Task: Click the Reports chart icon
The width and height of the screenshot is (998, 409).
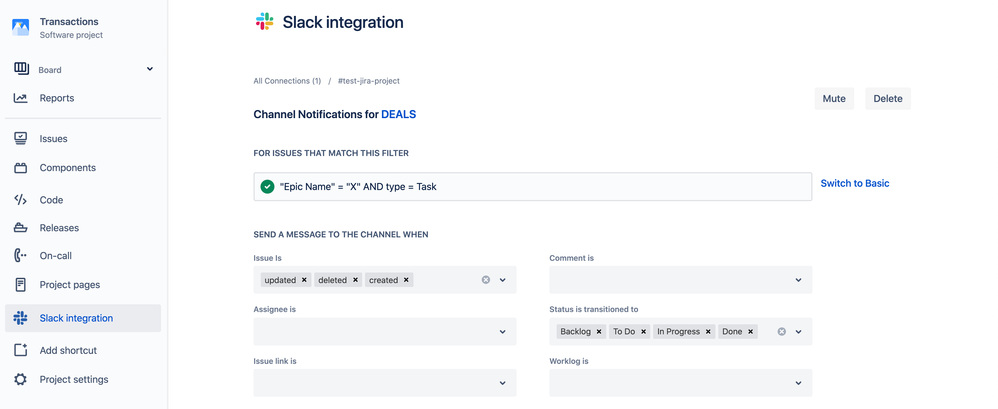Action: [x=20, y=98]
